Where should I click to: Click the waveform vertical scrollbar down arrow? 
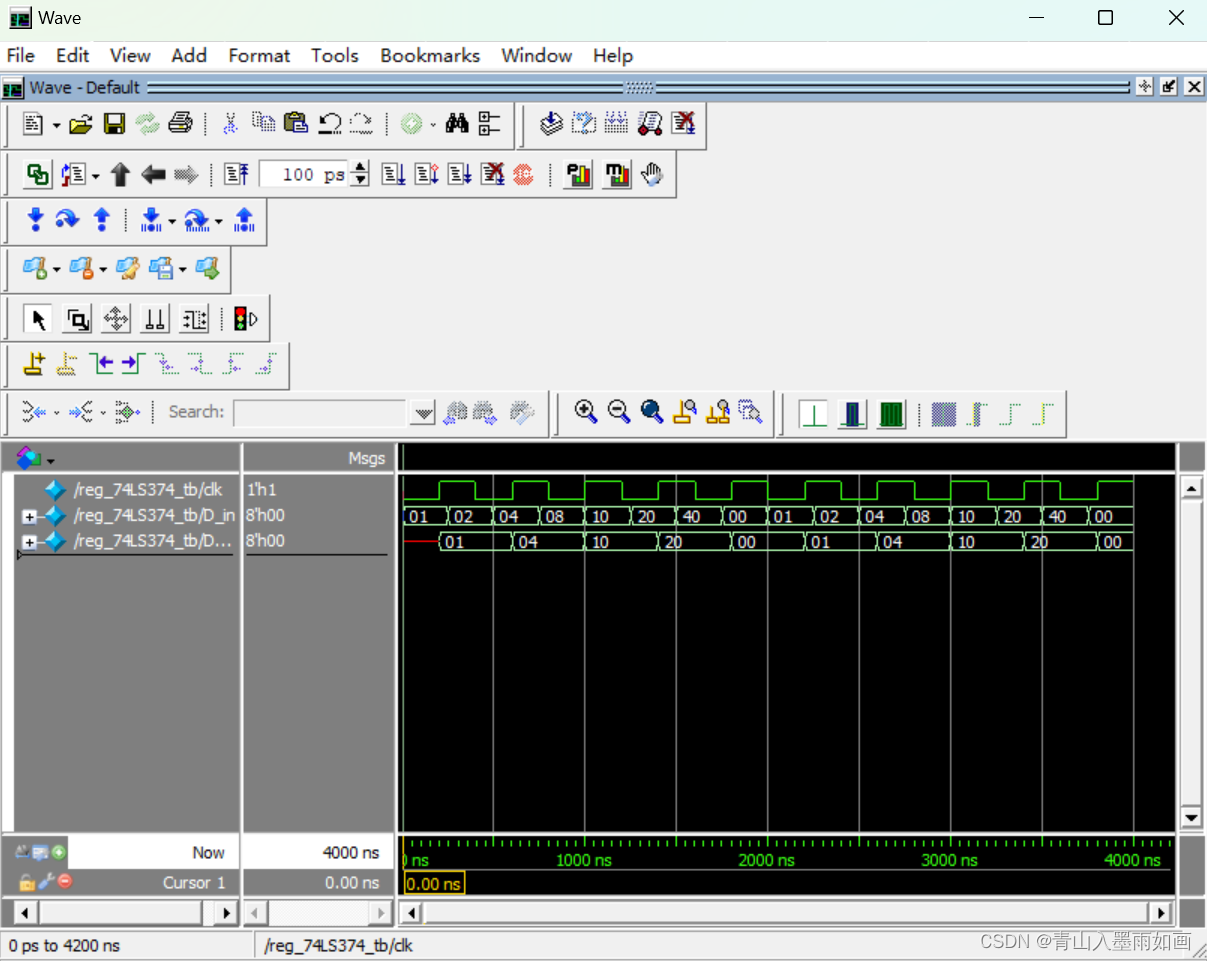[x=1191, y=818]
